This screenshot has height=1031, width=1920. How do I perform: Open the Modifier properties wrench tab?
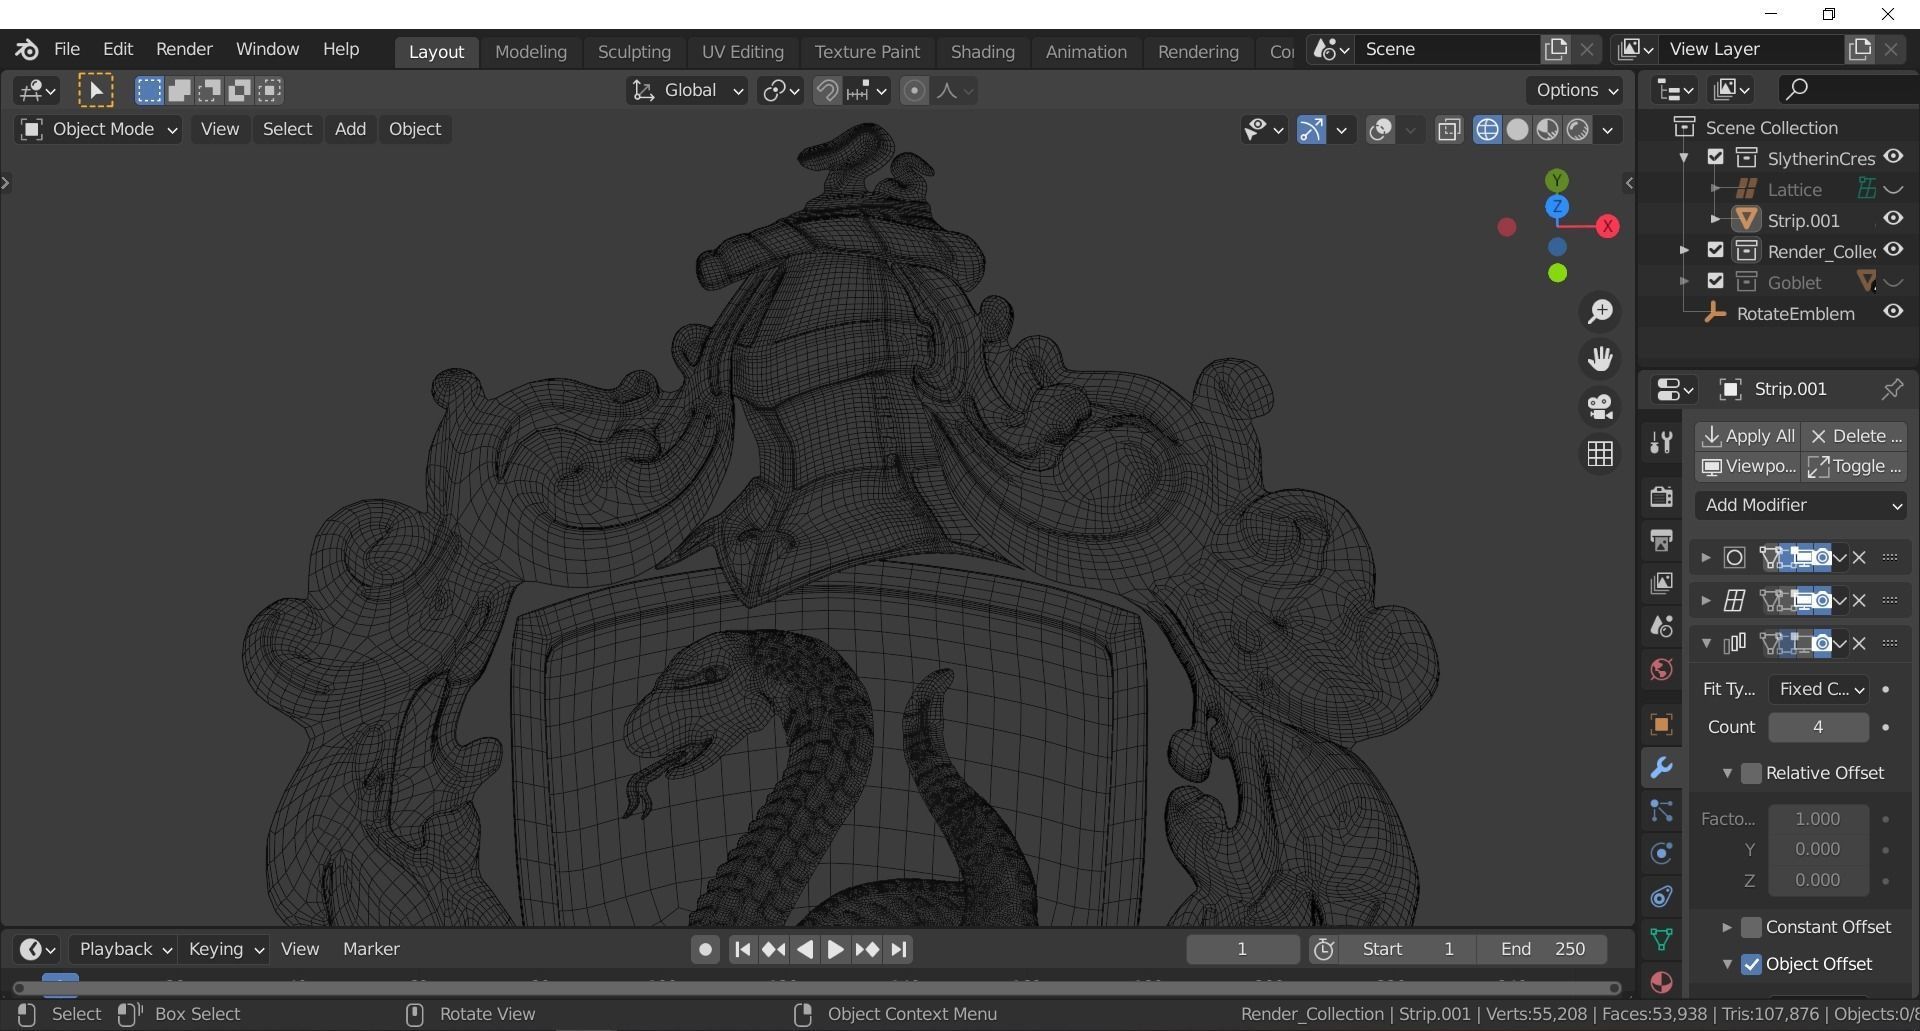pos(1661,768)
